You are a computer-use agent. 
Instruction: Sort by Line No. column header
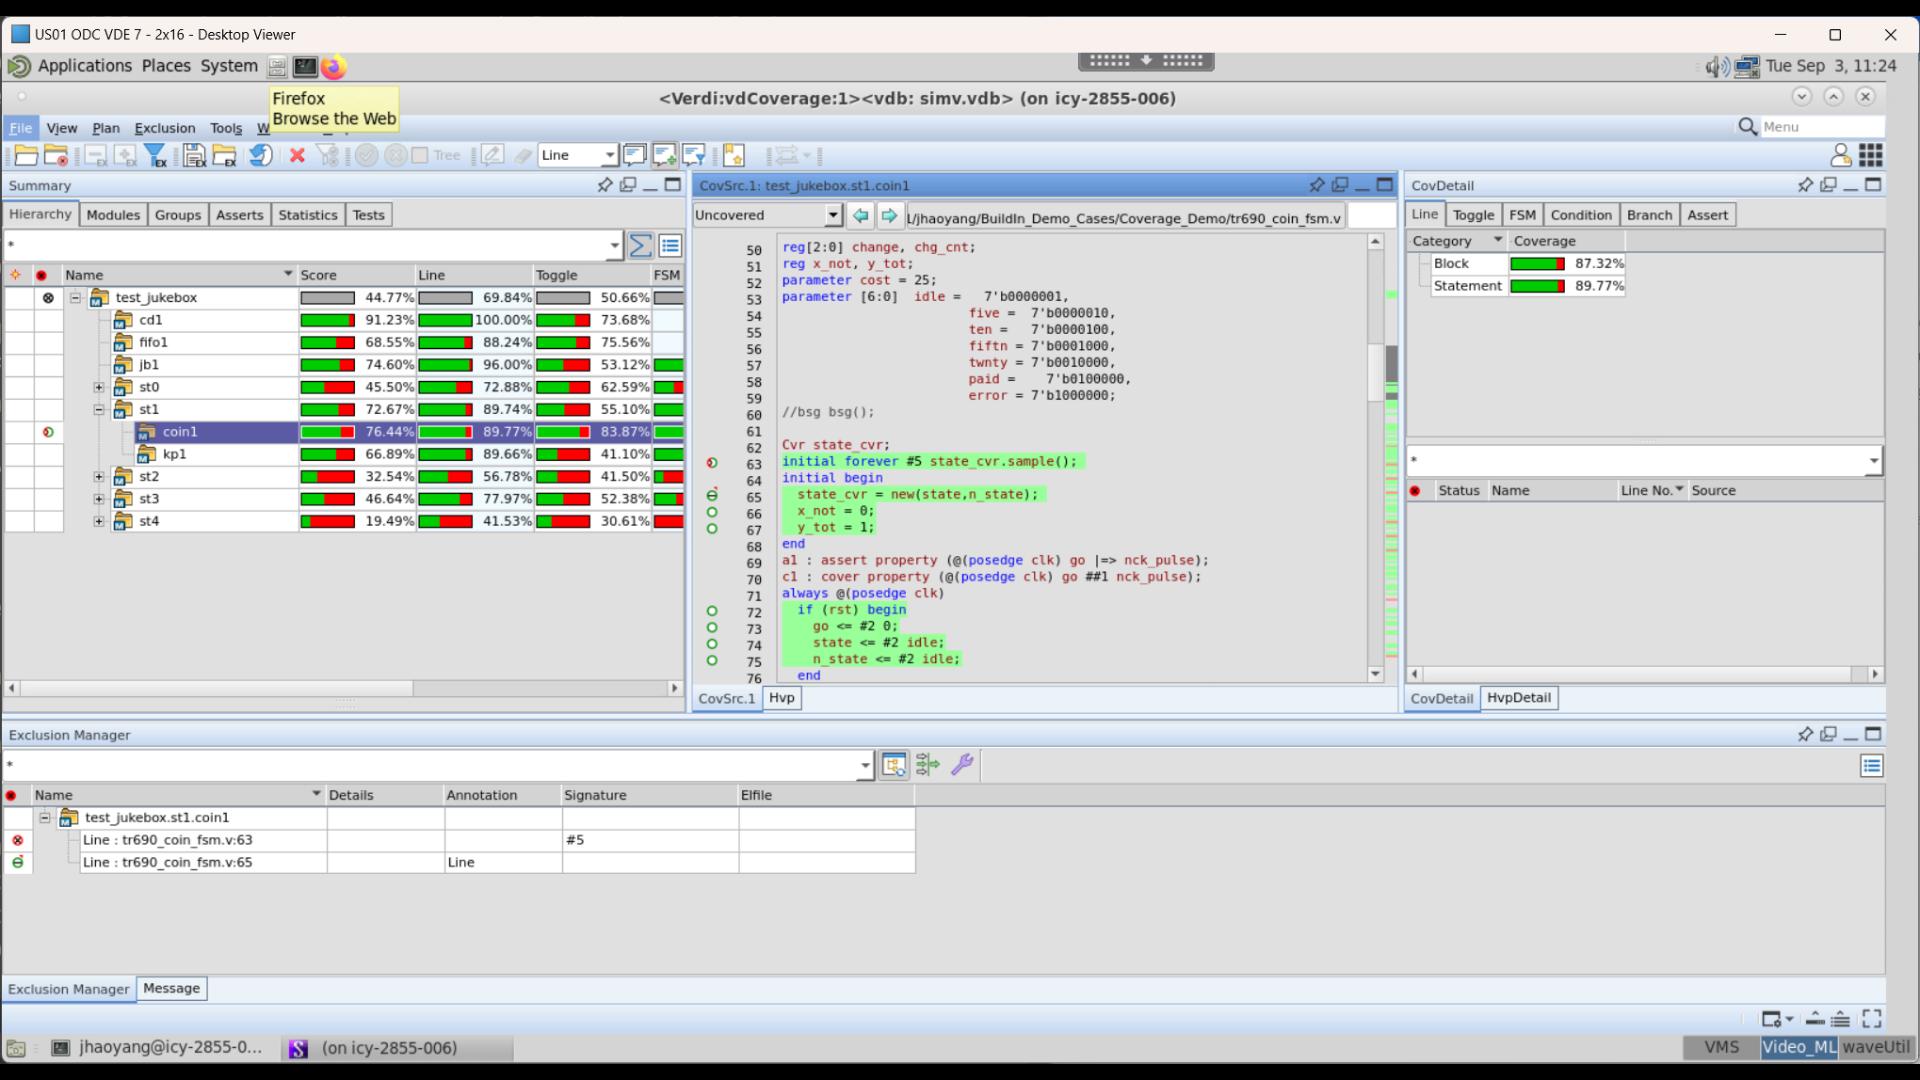[x=1651, y=490]
